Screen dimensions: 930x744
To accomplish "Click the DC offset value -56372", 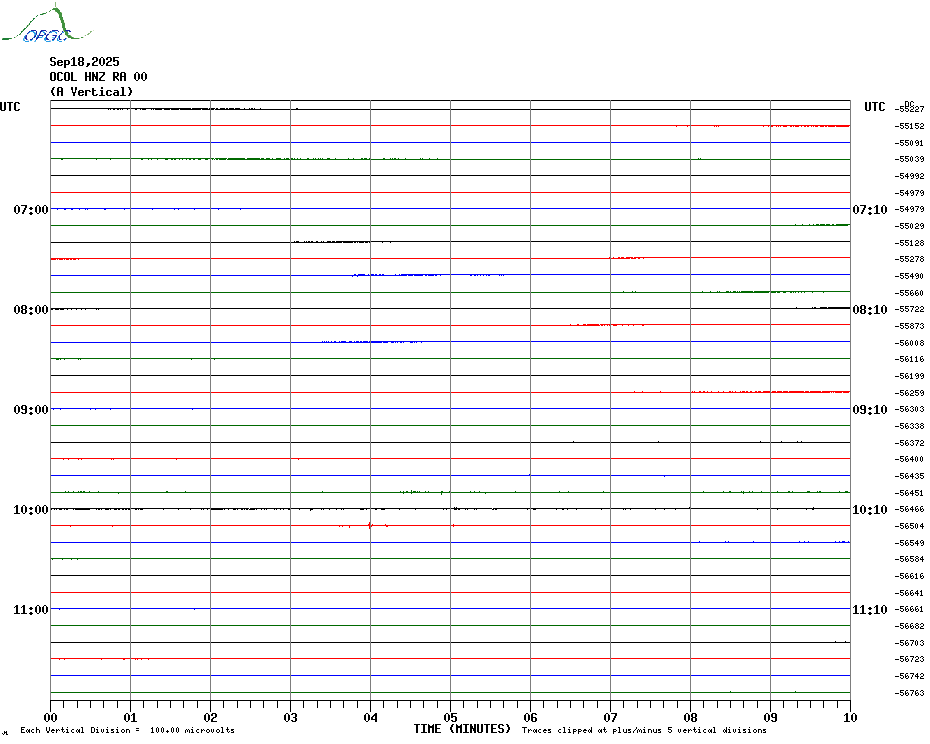I will click(910, 443).
